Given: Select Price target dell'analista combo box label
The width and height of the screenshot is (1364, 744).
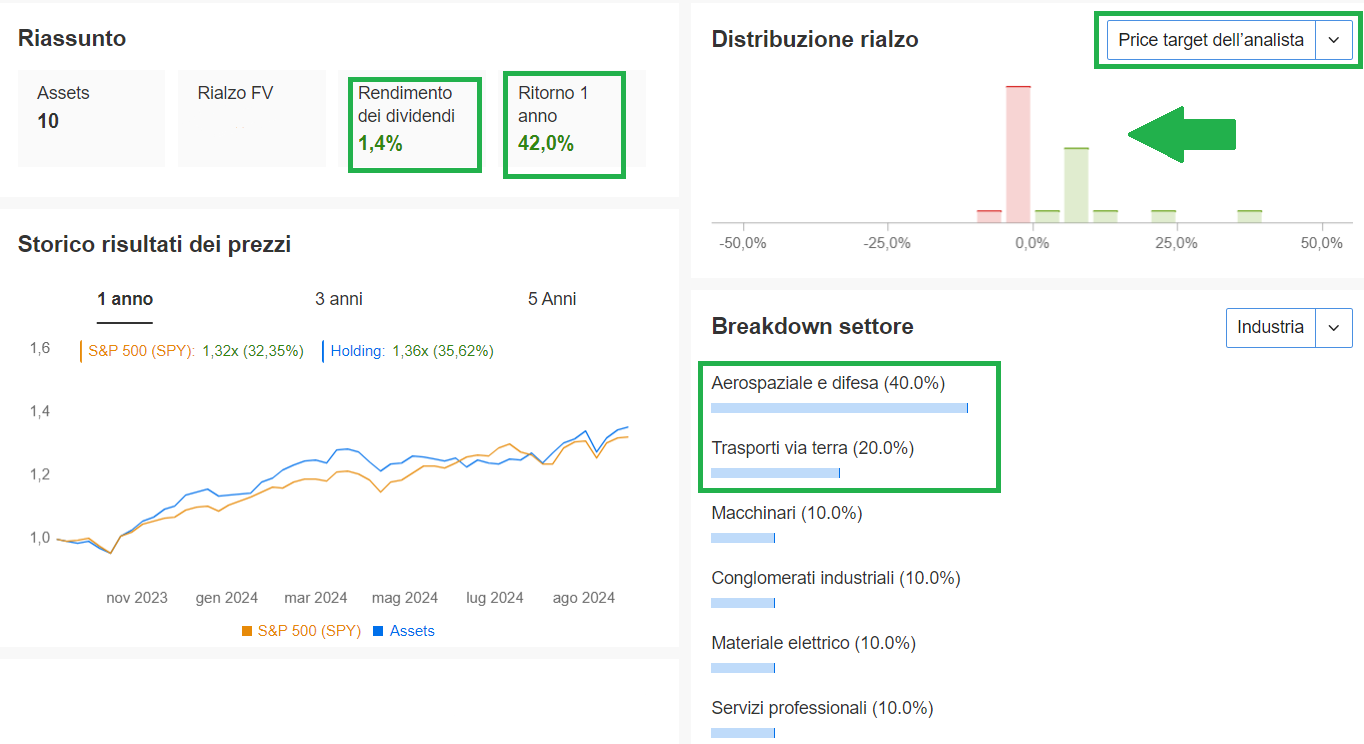Looking at the screenshot, I should (x=1211, y=40).
